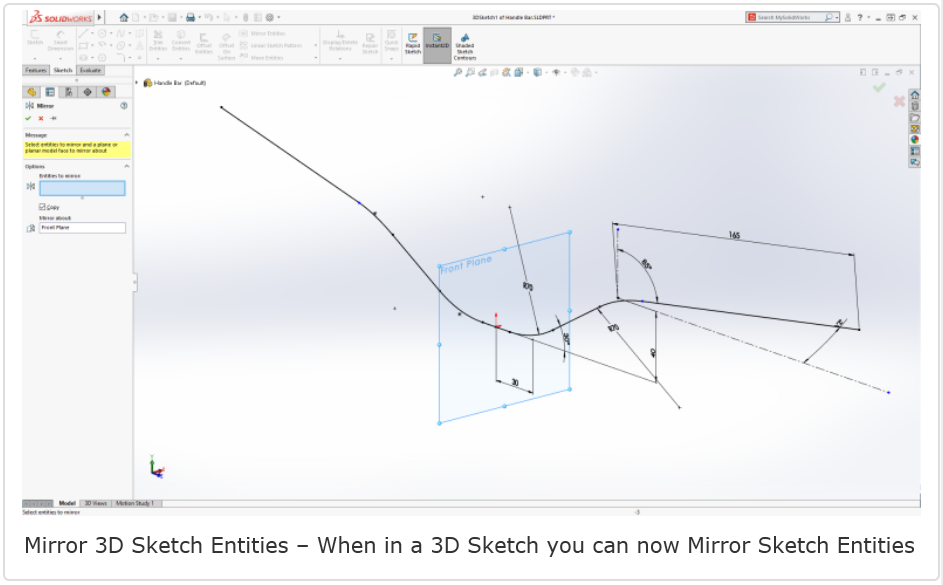Expand the Handle Bar tree node
The height and width of the screenshot is (585, 943).
tap(137, 83)
